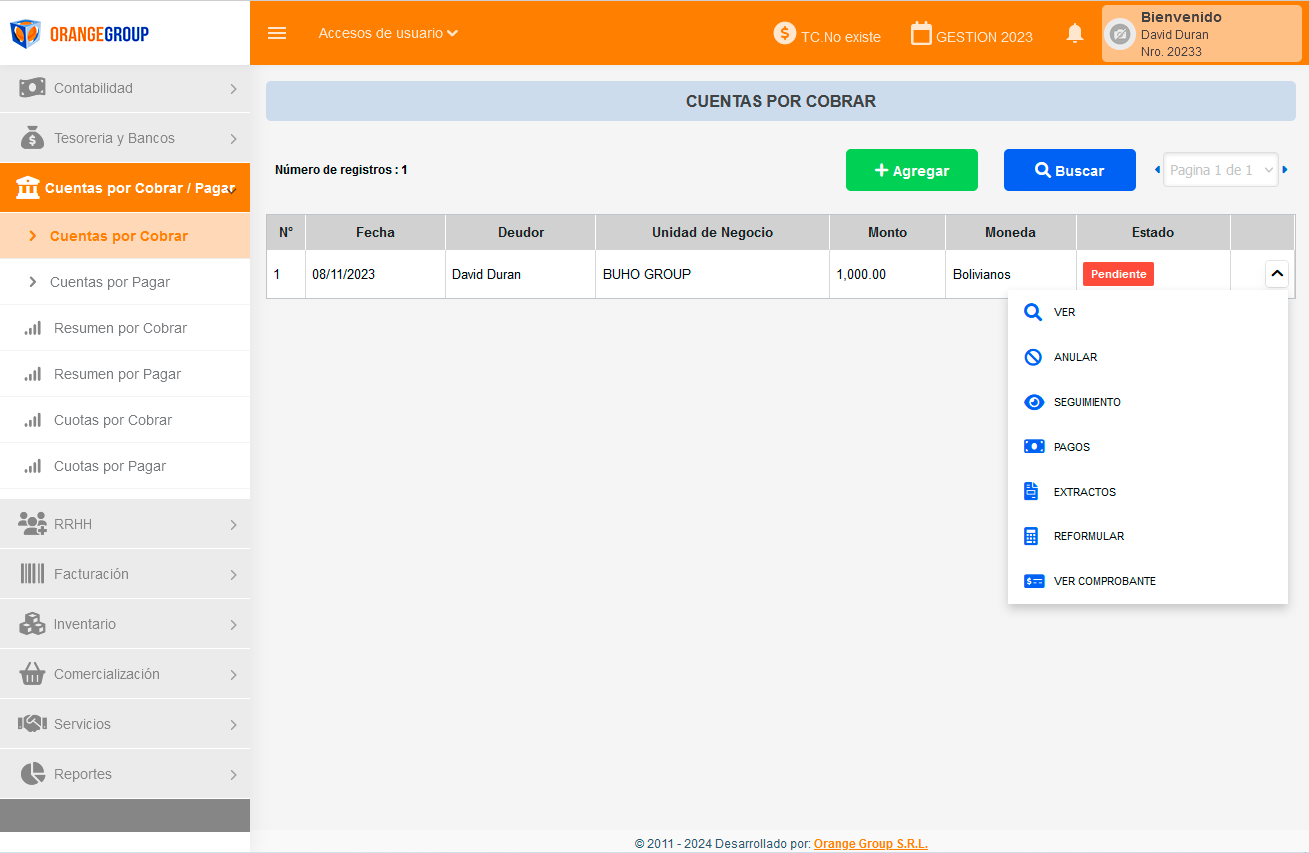Click the ANULAR prohibition icon
Image resolution: width=1309 pixels, height=853 pixels.
1033,357
